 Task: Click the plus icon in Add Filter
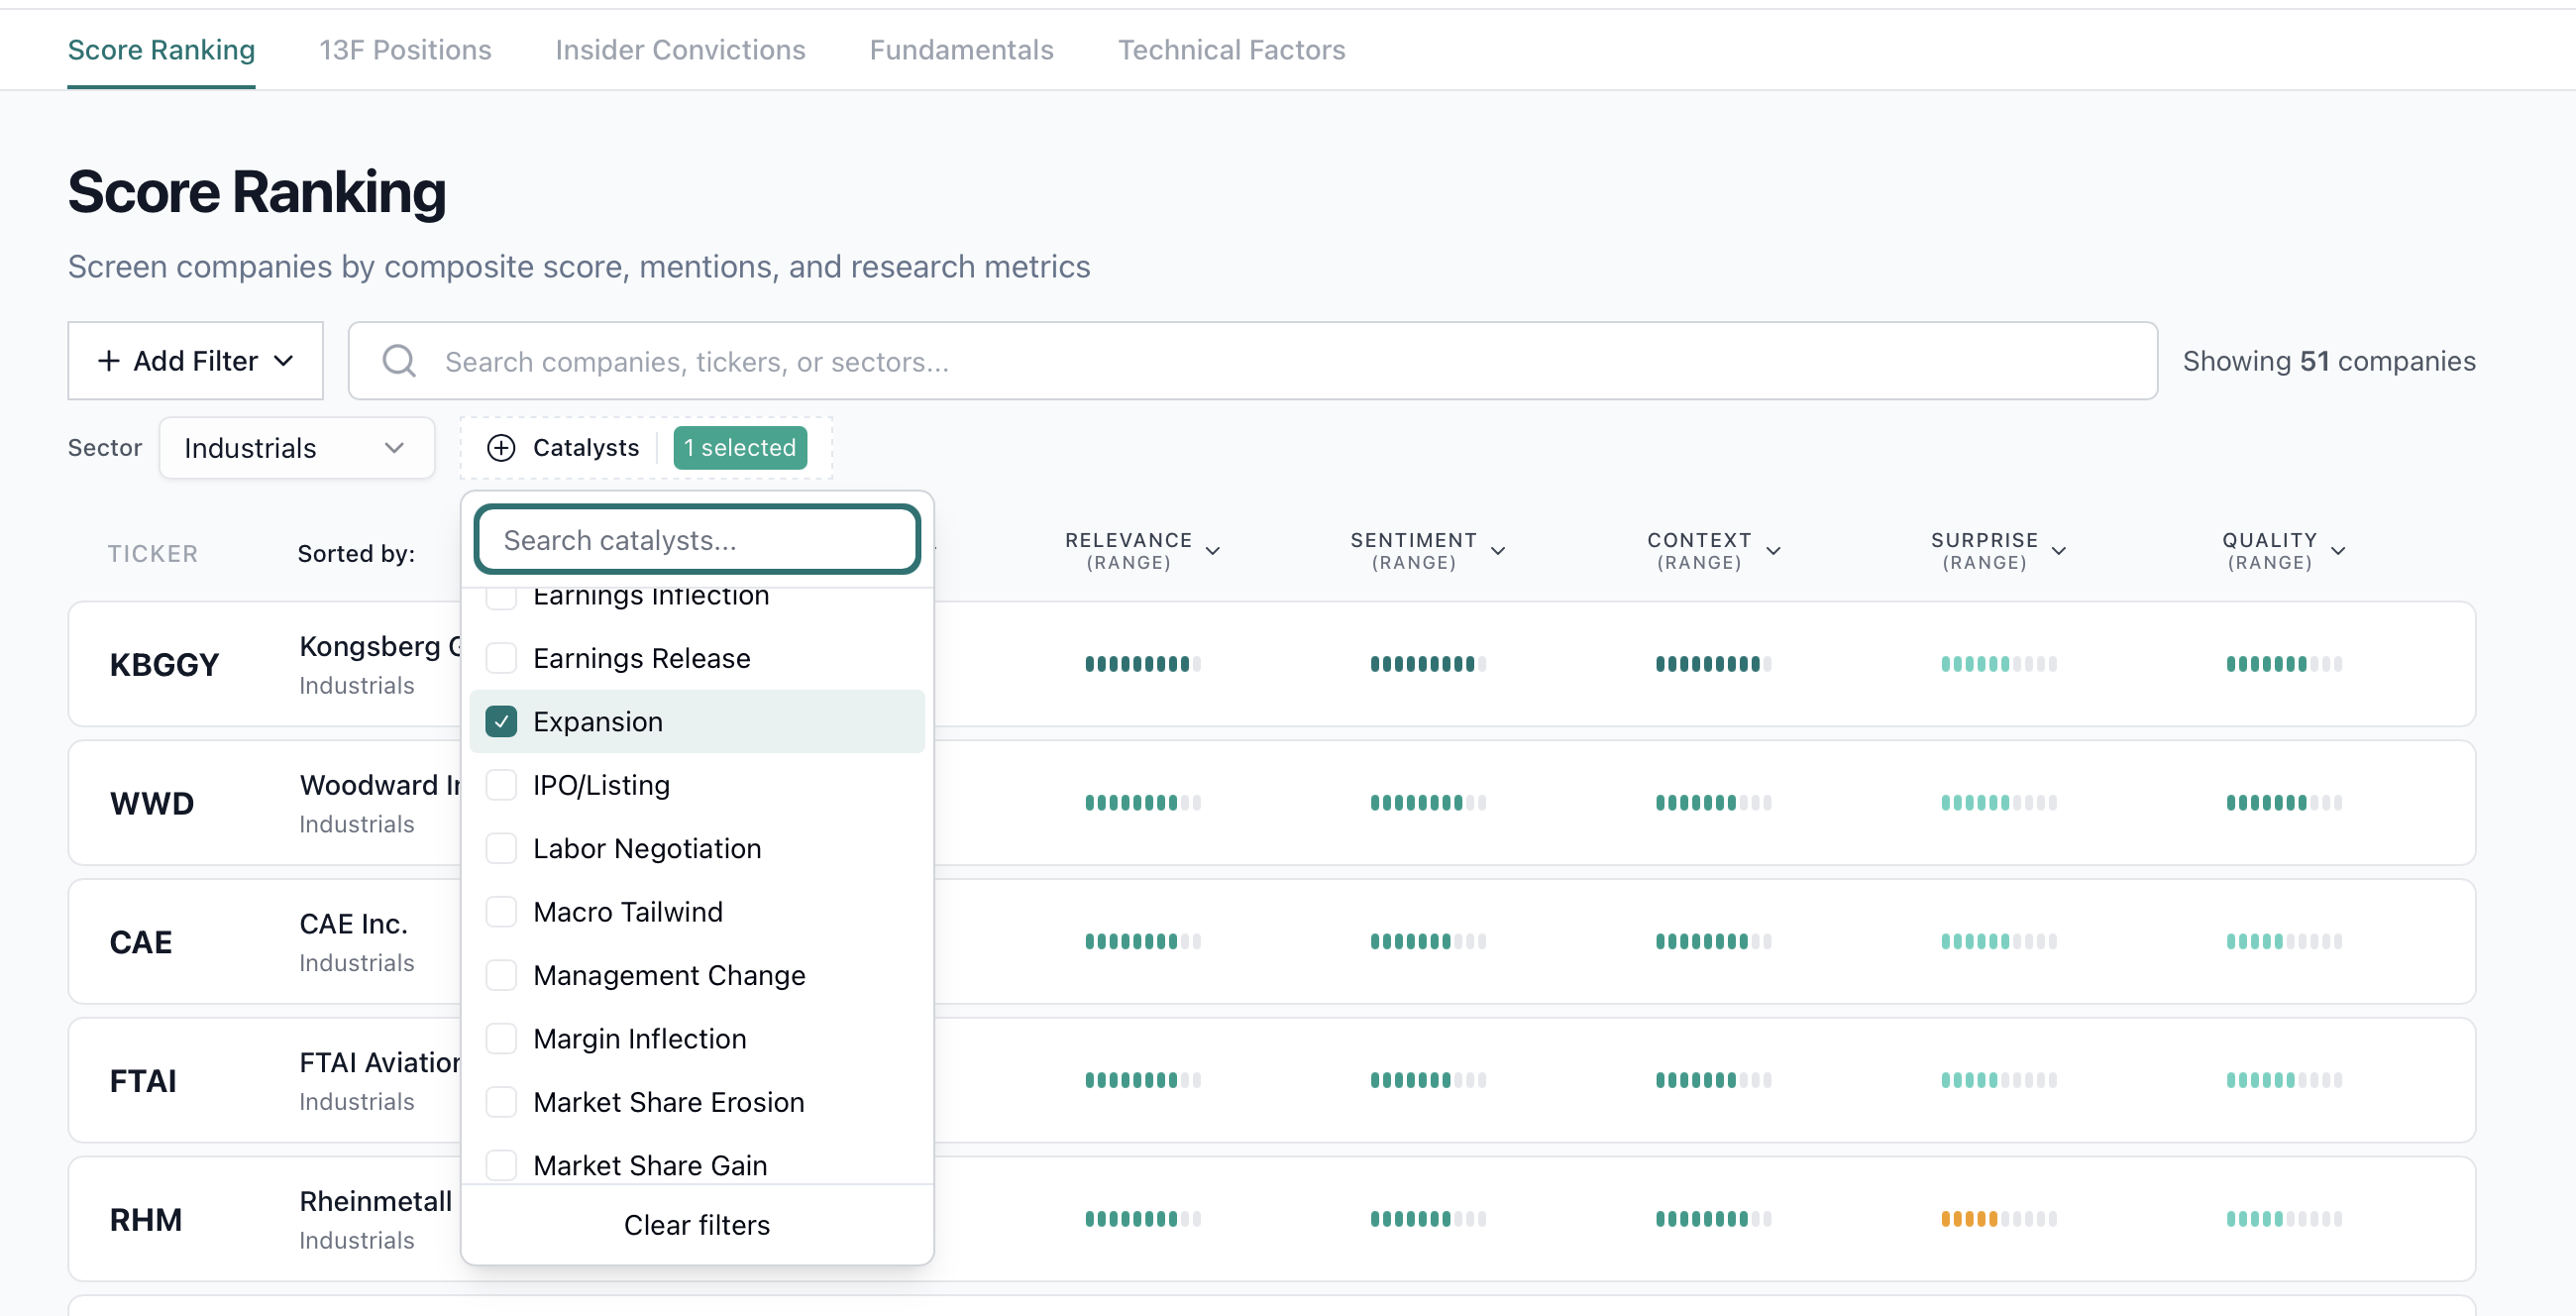pos(109,361)
